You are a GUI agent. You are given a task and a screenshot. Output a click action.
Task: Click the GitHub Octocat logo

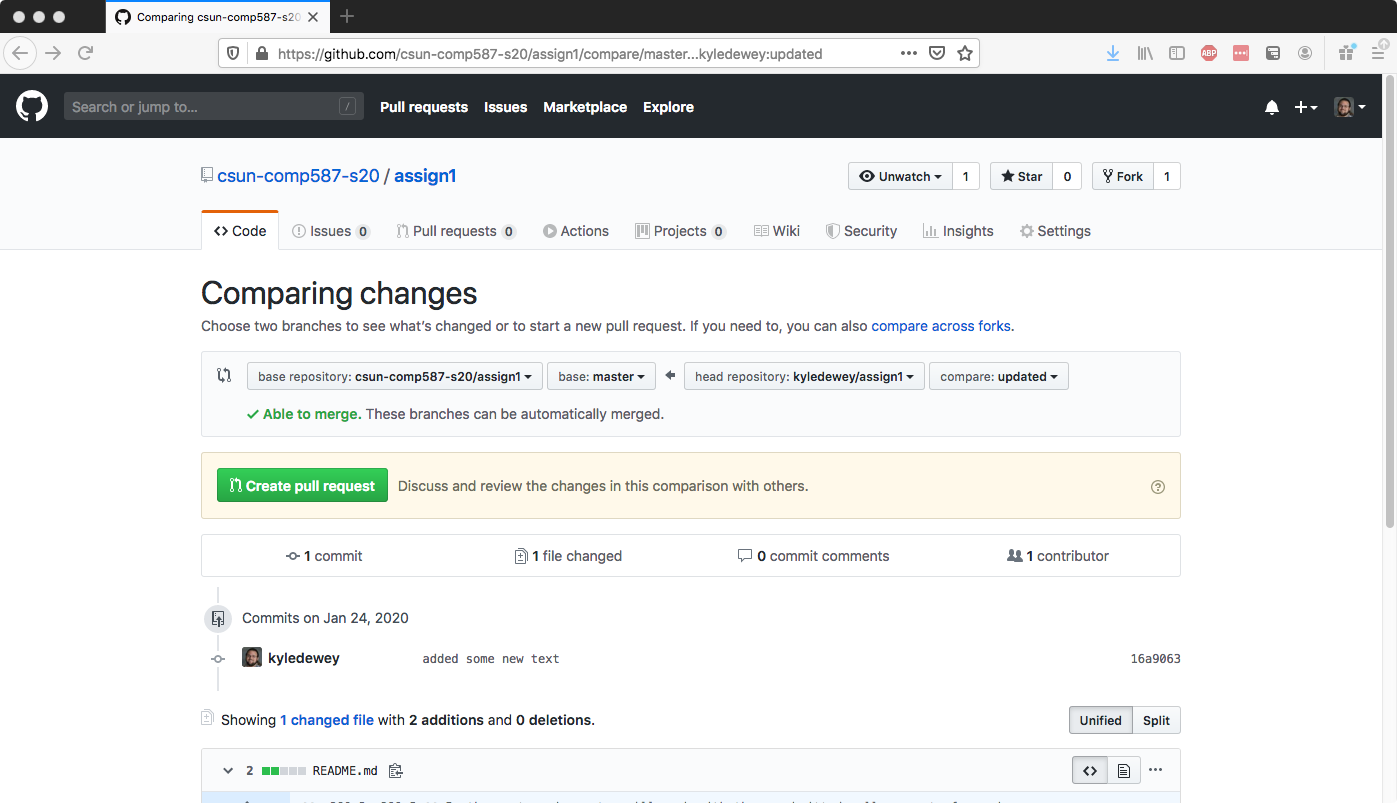pos(32,106)
